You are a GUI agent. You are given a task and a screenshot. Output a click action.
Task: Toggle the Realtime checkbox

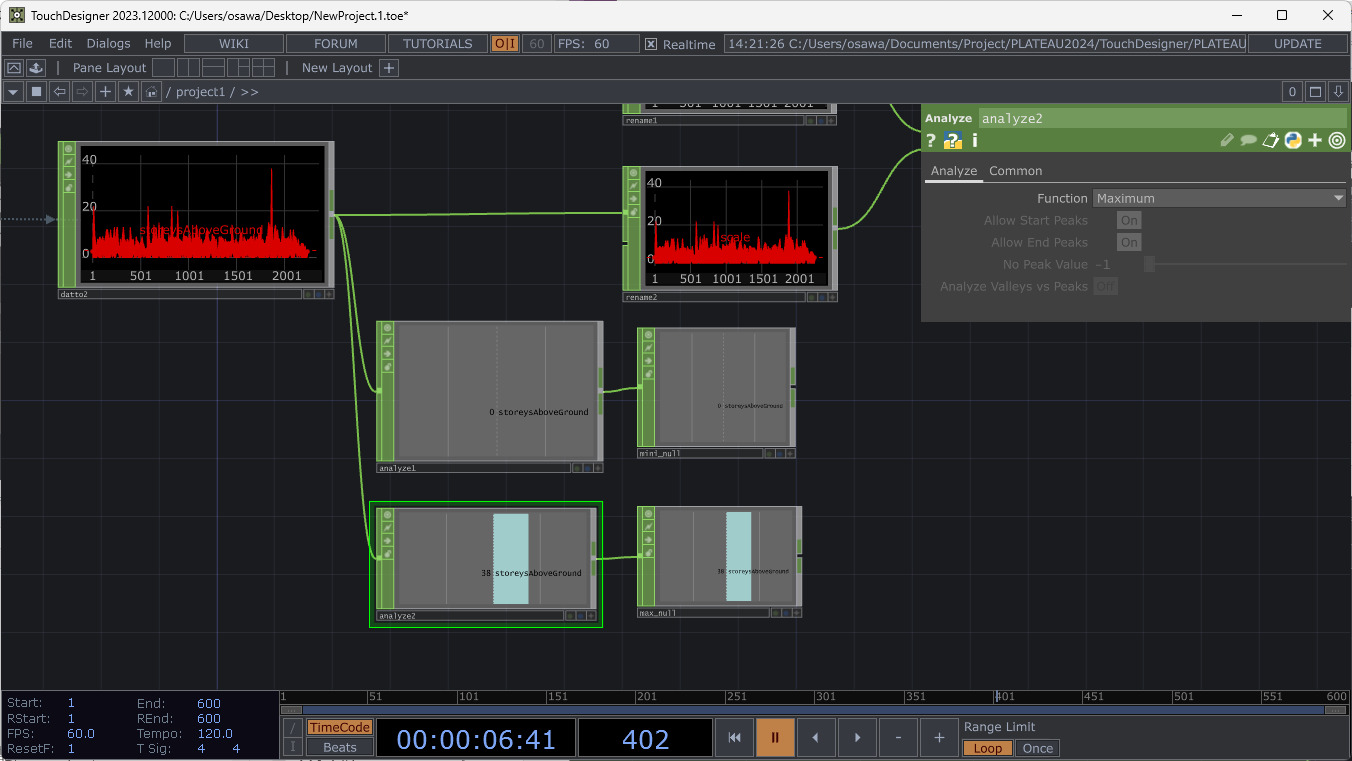coord(651,44)
